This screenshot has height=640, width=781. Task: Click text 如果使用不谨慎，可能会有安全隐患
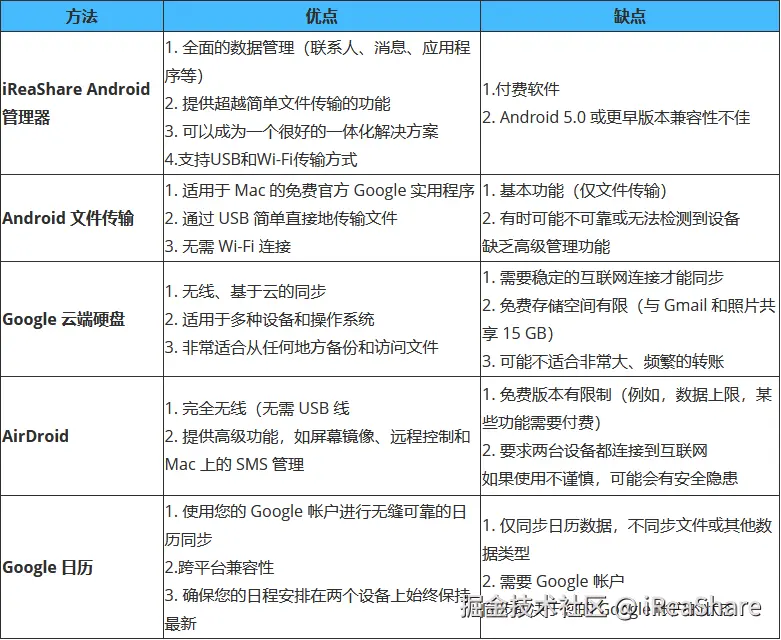click(610, 479)
